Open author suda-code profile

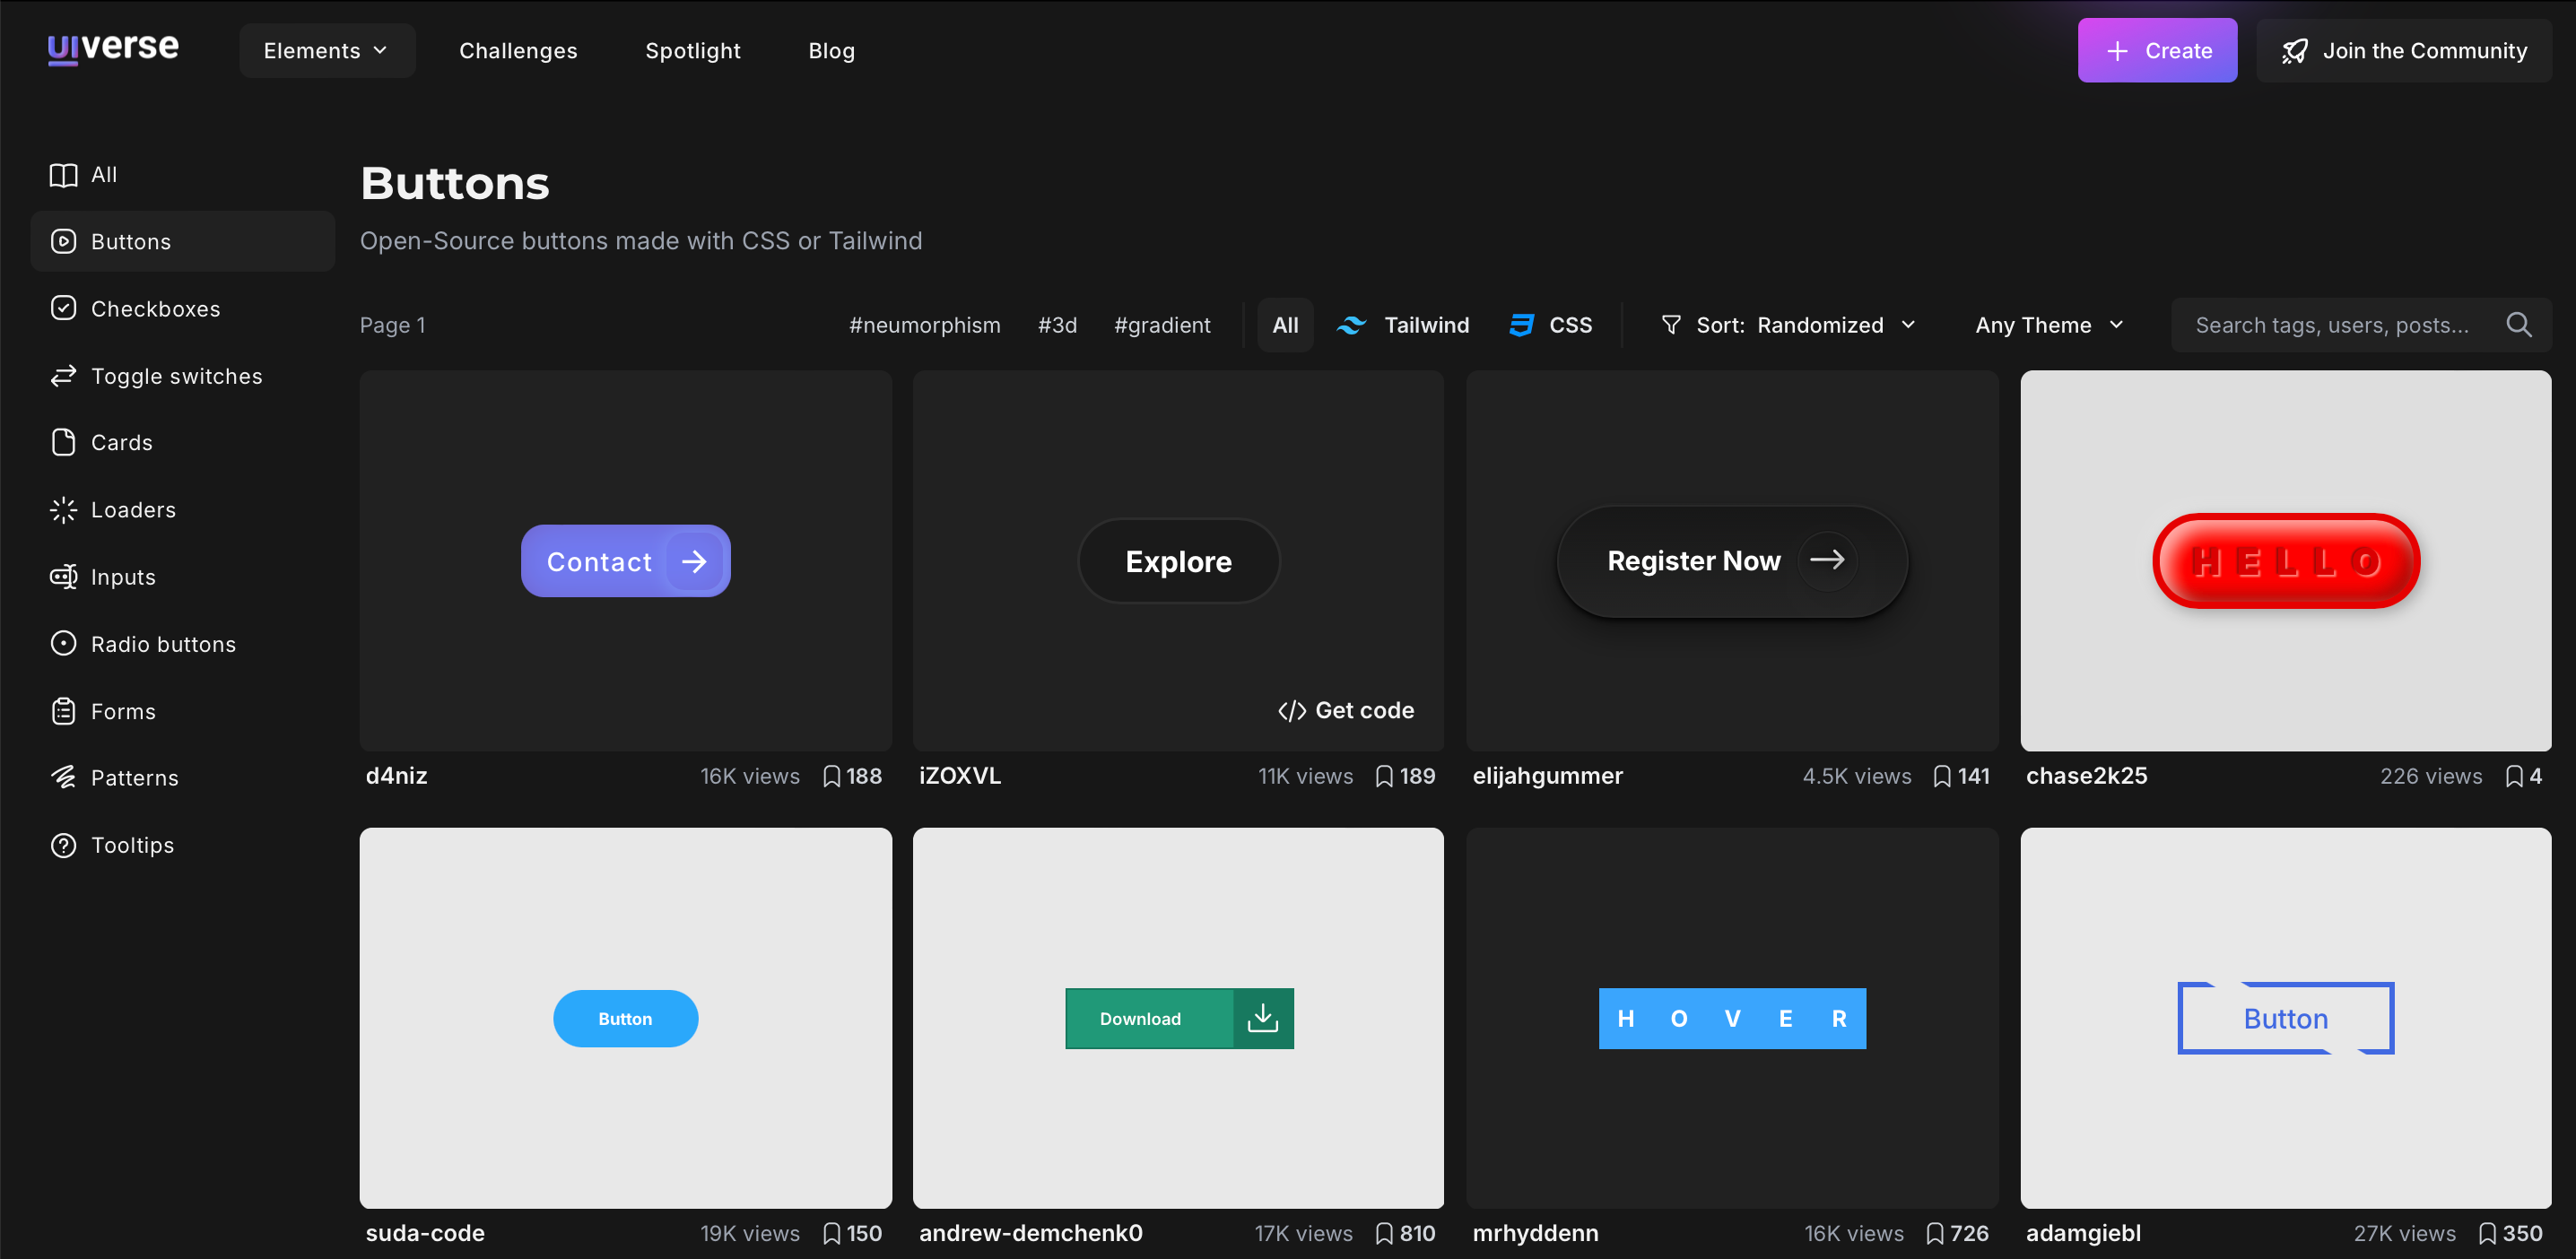425,1233
